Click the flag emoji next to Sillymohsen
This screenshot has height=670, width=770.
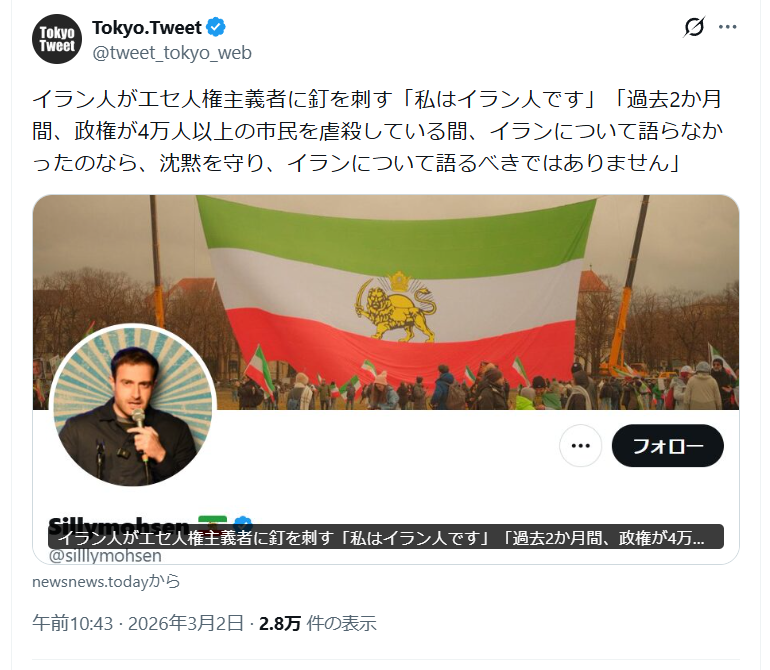click(x=212, y=520)
